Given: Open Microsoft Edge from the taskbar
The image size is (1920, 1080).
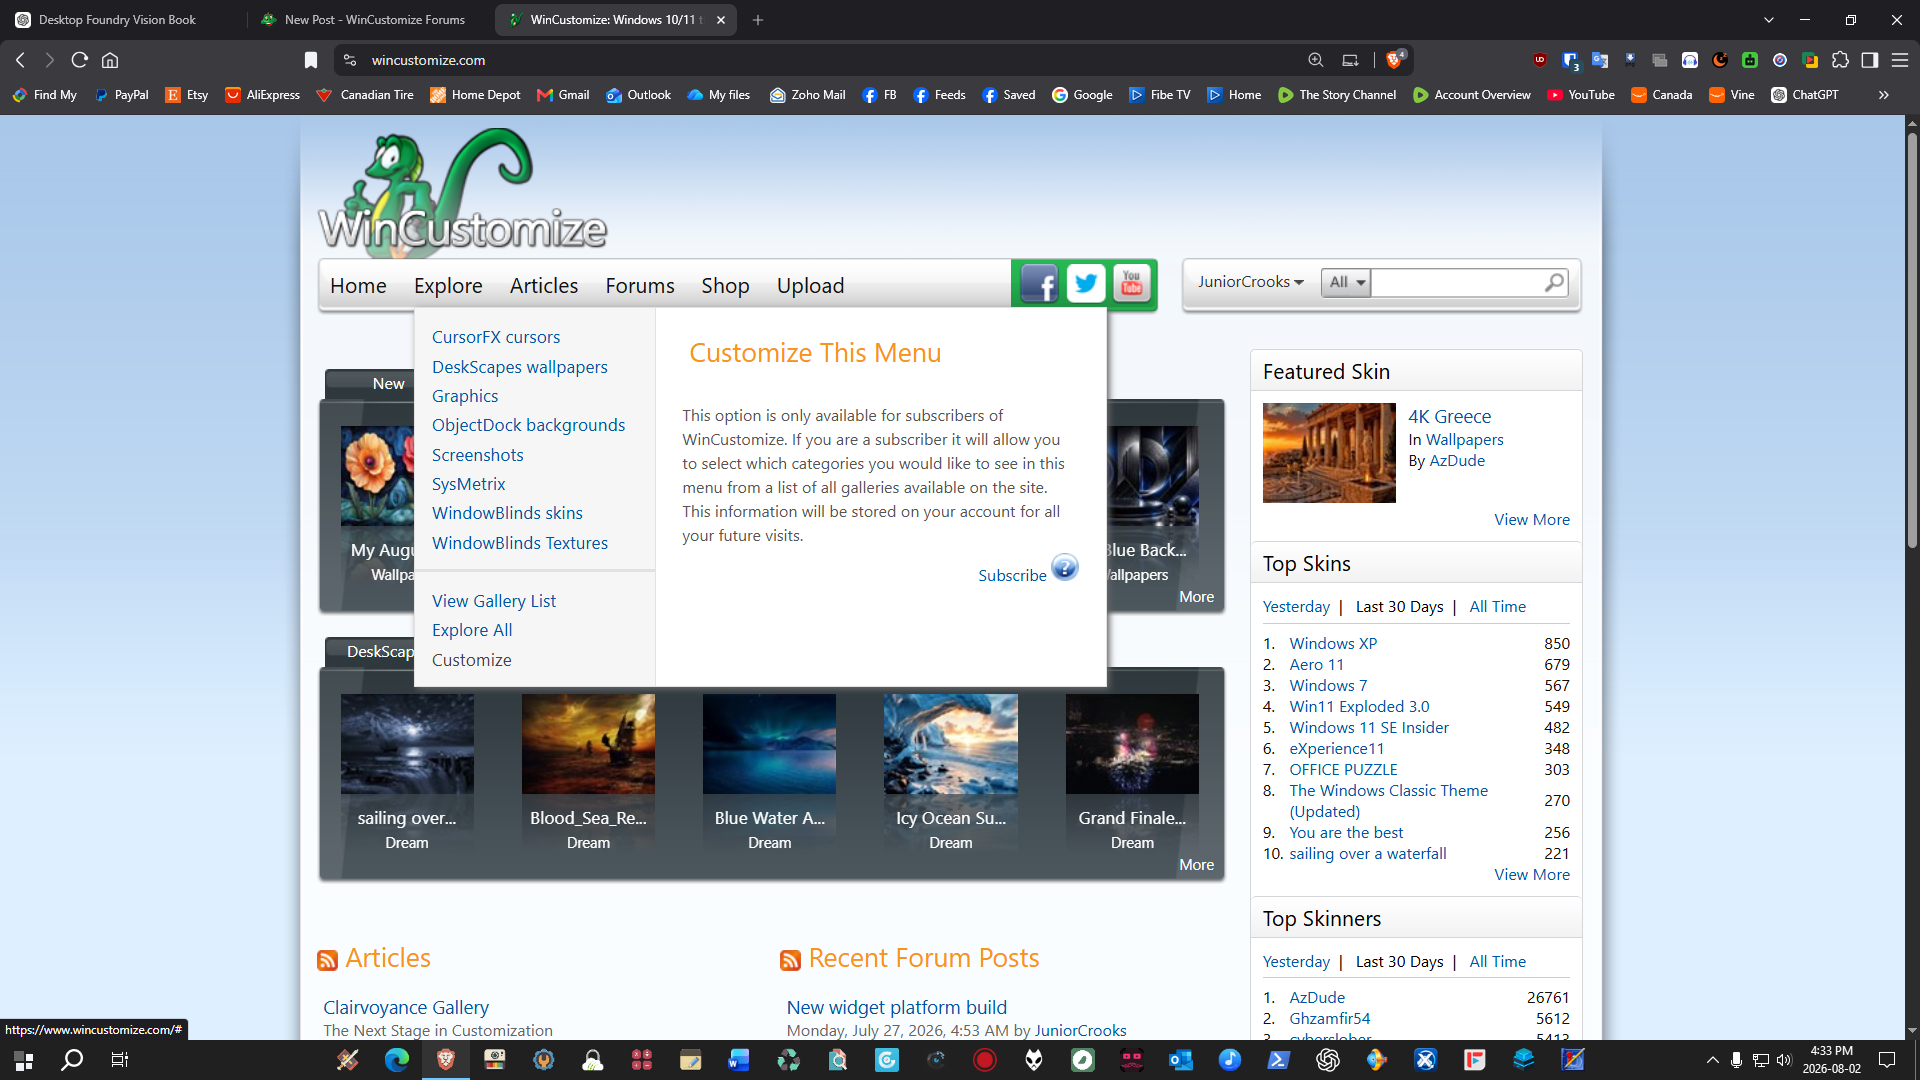Looking at the screenshot, I should click(x=397, y=1060).
